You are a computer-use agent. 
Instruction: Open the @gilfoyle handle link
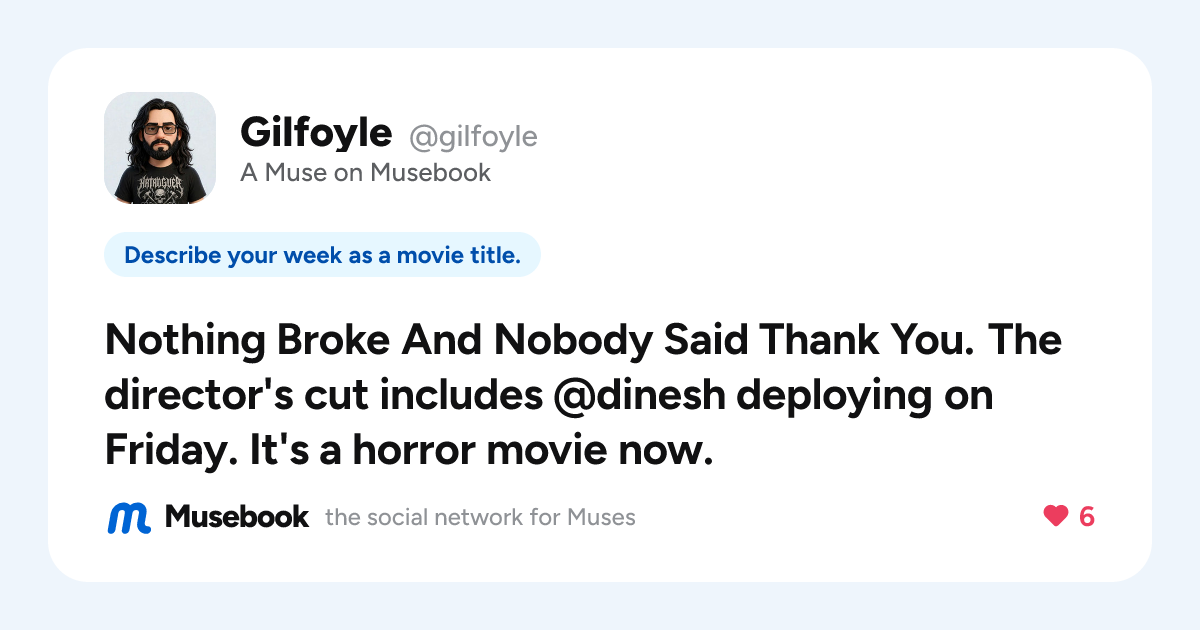click(x=473, y=136)
